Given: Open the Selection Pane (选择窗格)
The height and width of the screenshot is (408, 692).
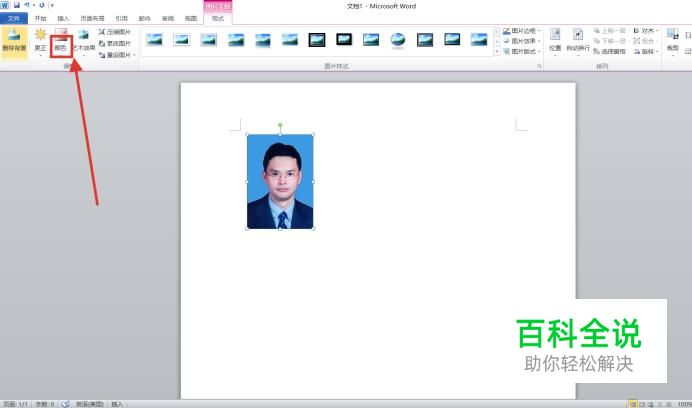Looking at the screenshot, I should 609,52.
